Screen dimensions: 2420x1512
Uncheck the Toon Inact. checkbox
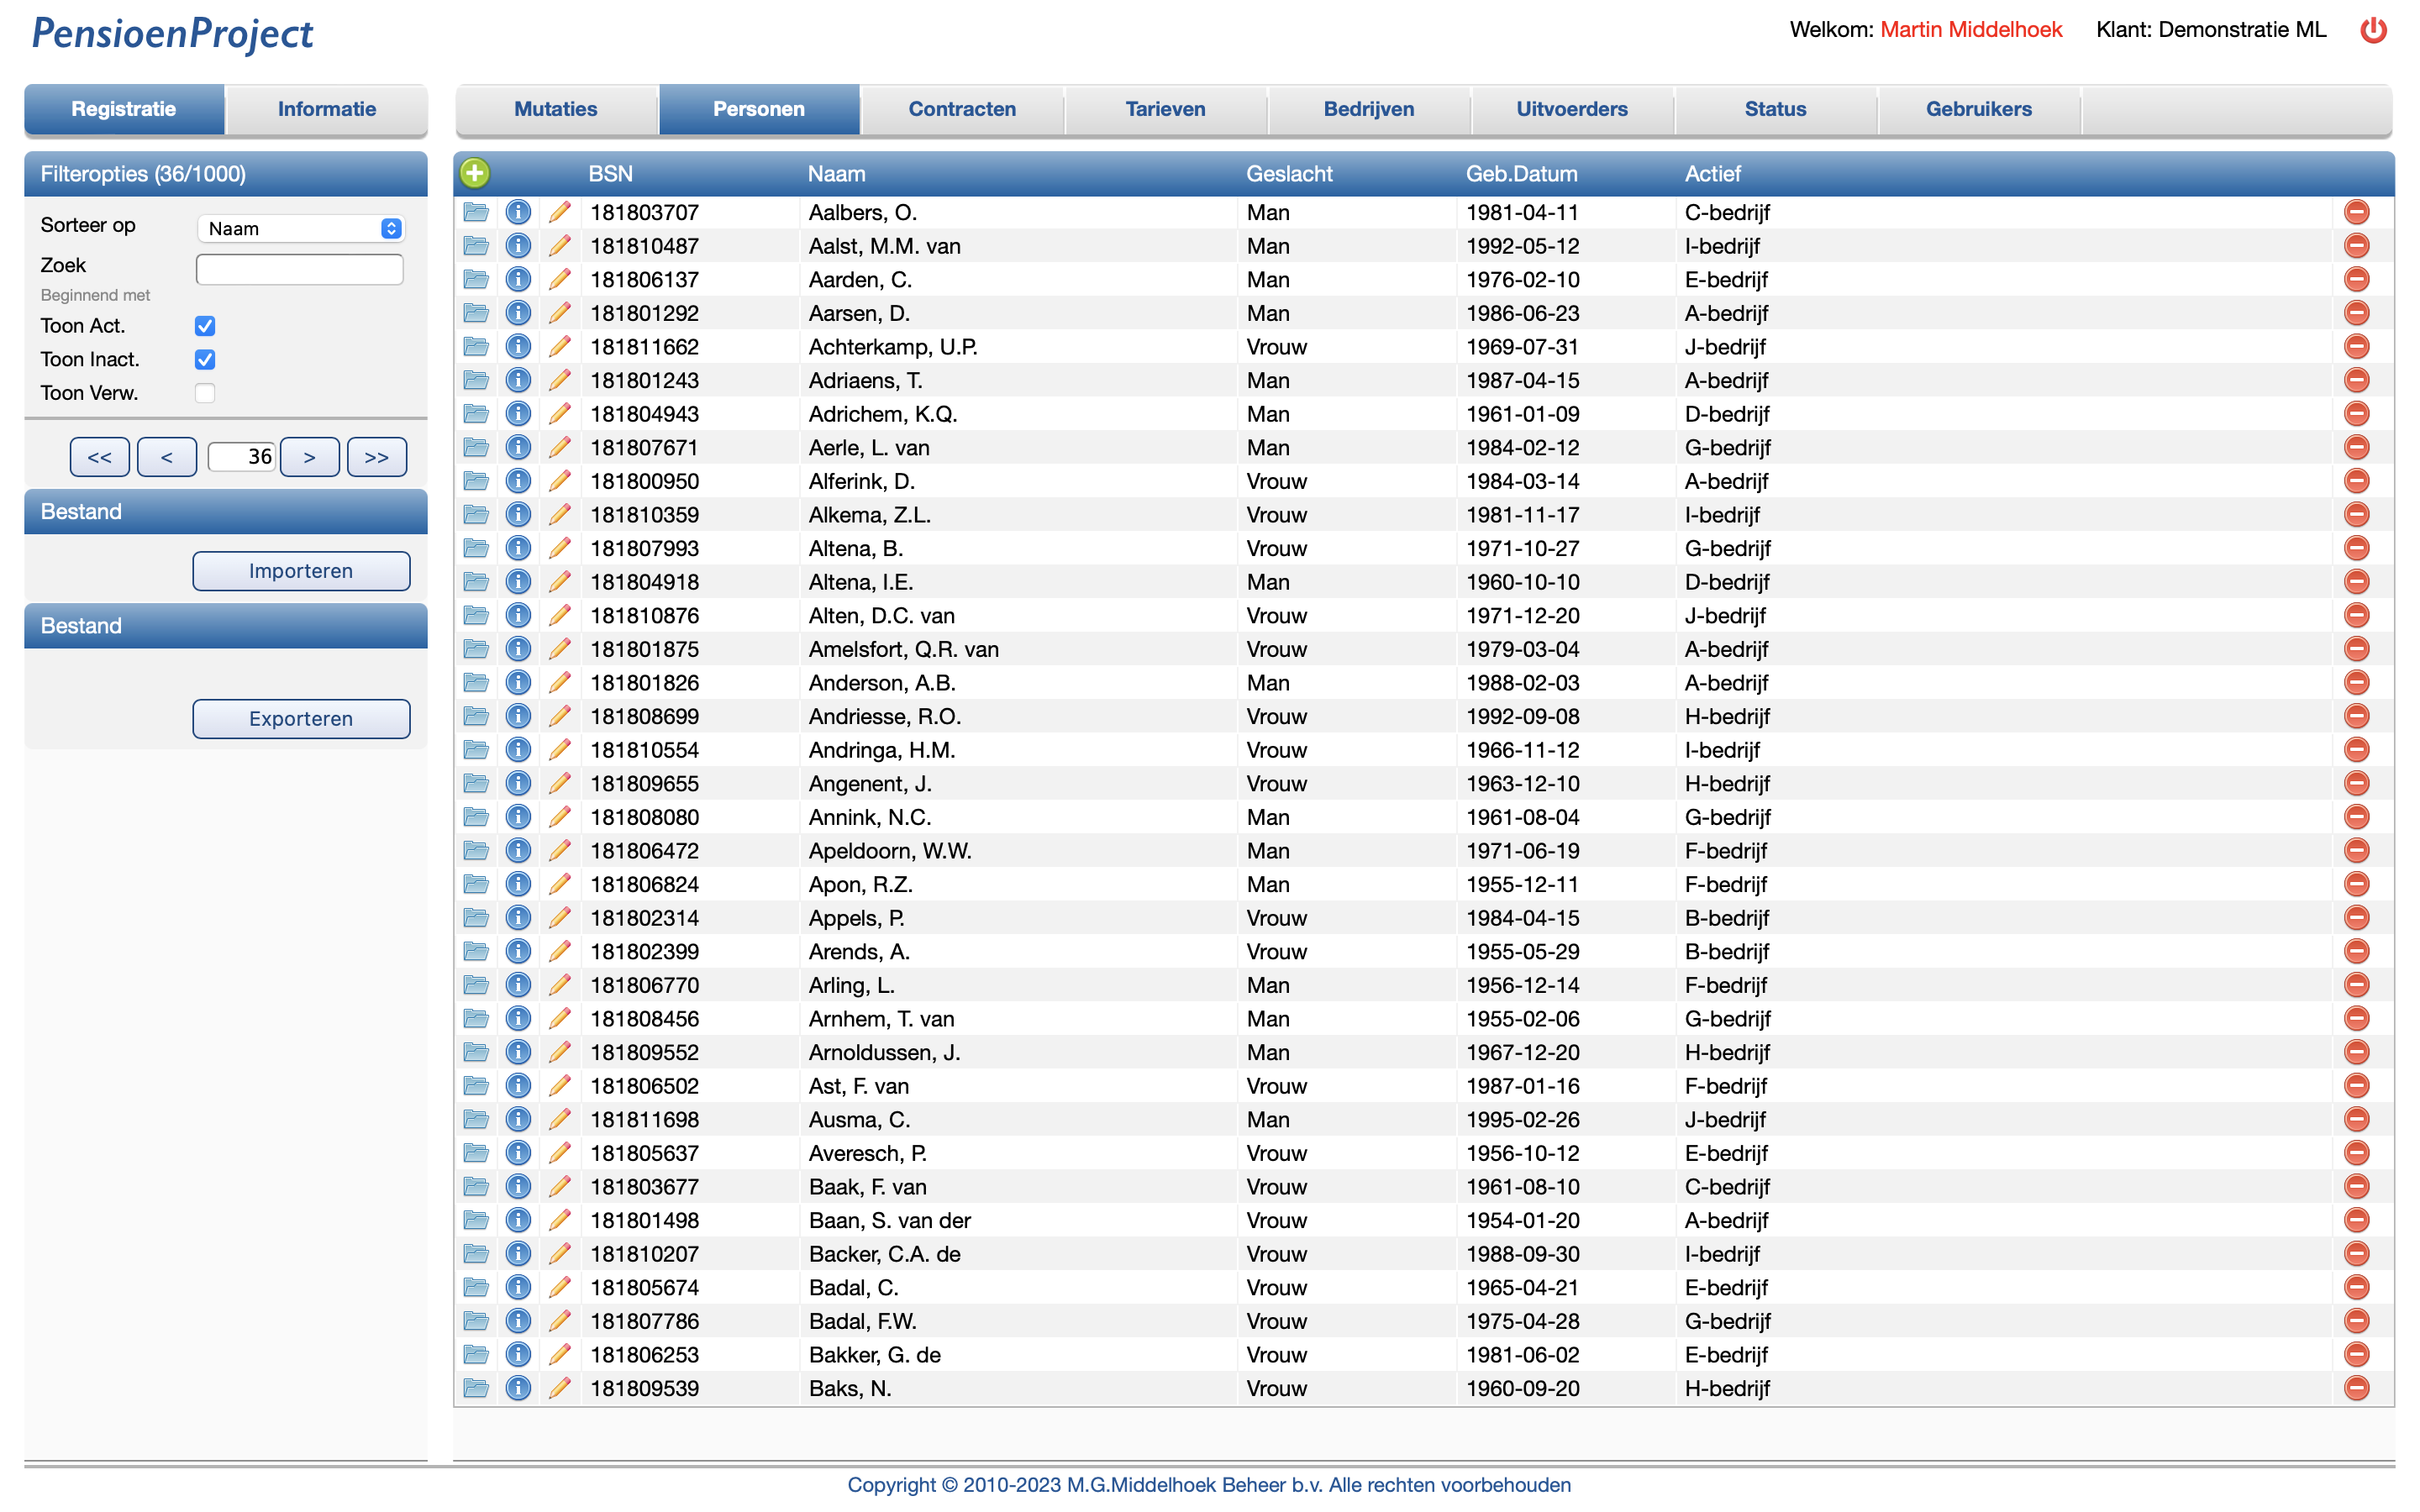click(205, 359)
